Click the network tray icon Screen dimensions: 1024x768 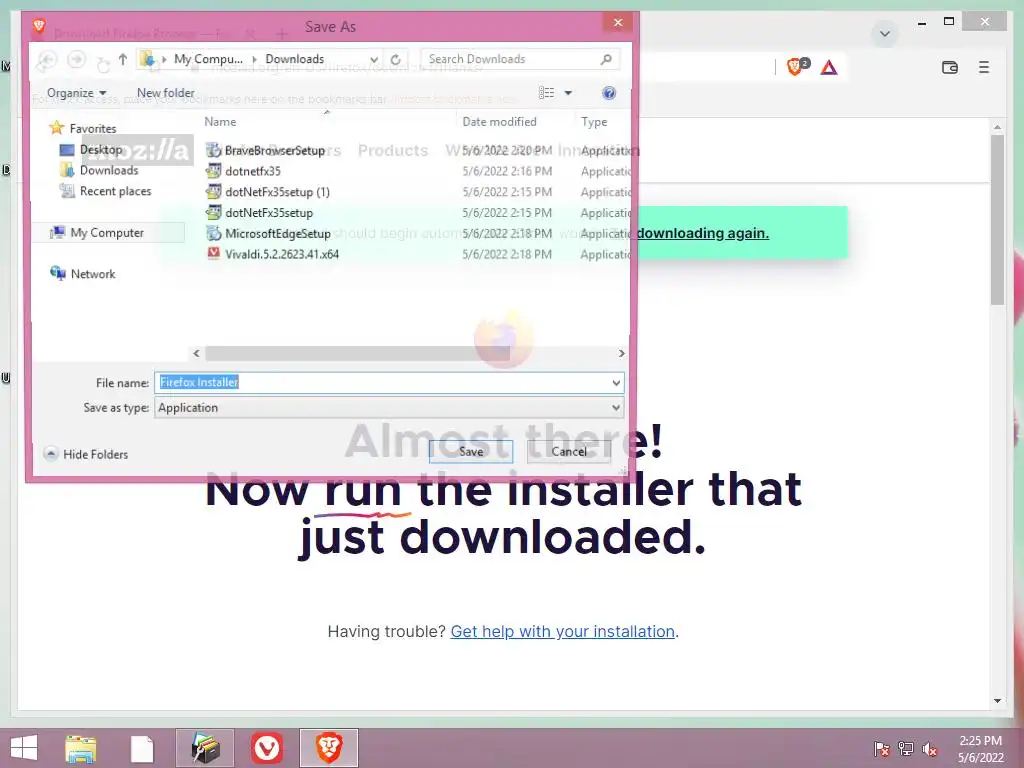pos(906,749)
